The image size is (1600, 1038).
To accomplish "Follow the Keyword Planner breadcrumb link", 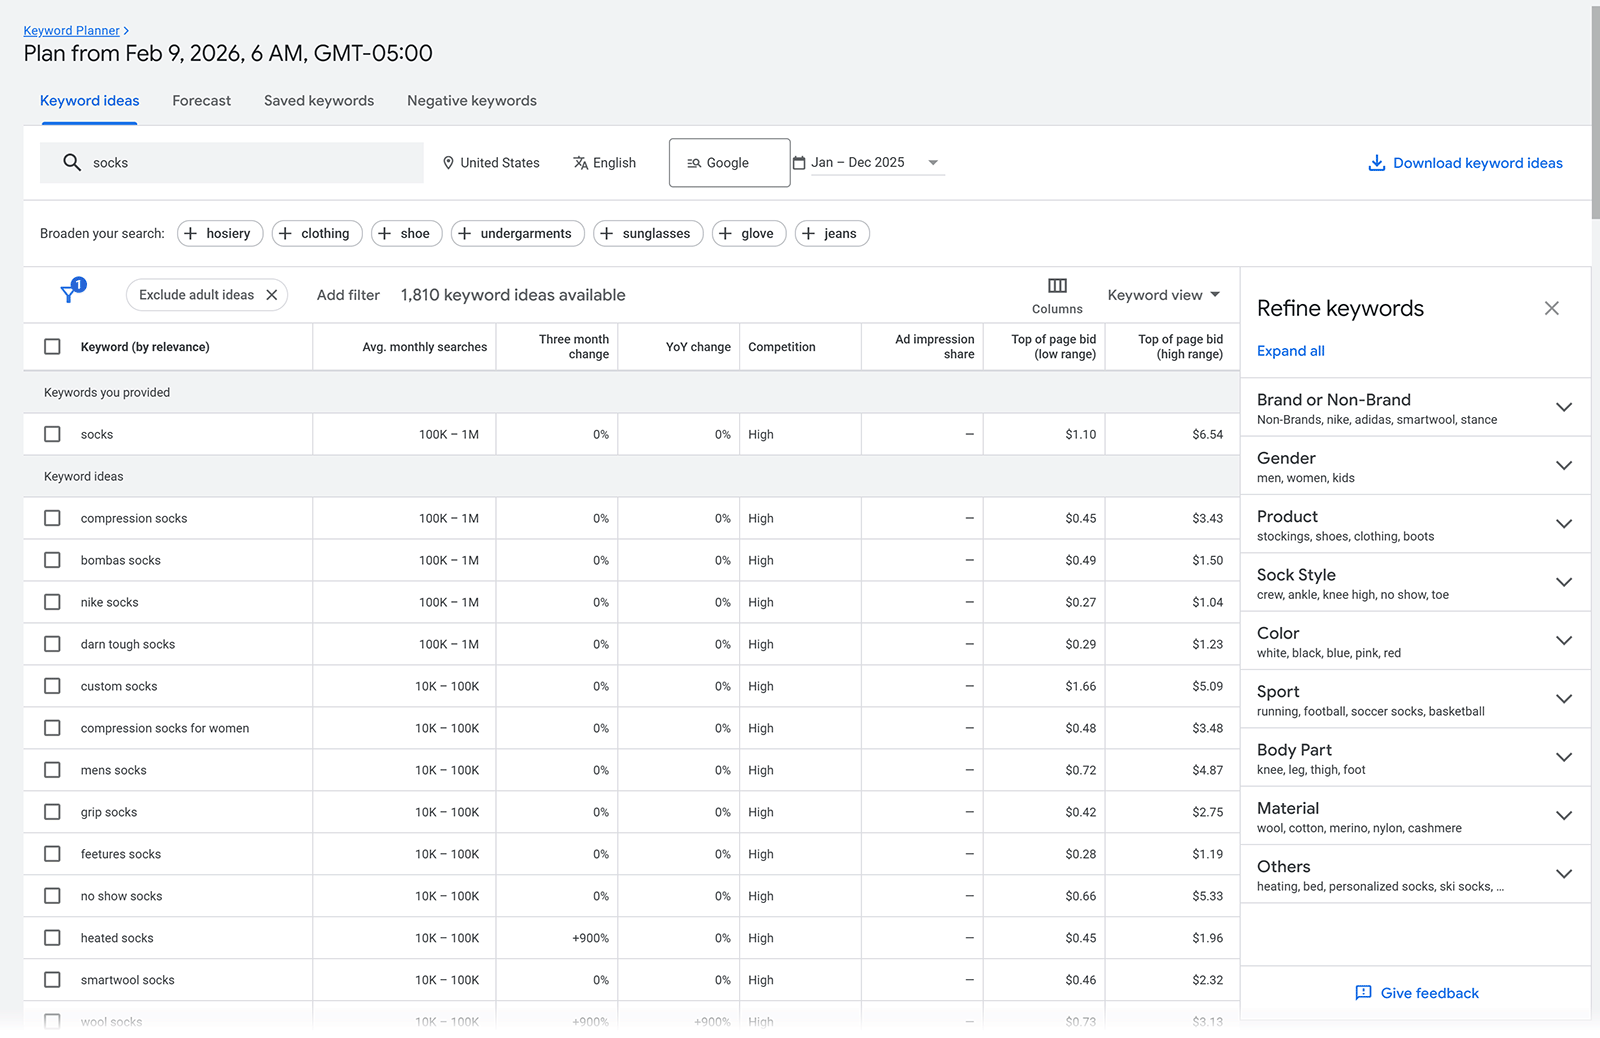I will coord(70,30).
